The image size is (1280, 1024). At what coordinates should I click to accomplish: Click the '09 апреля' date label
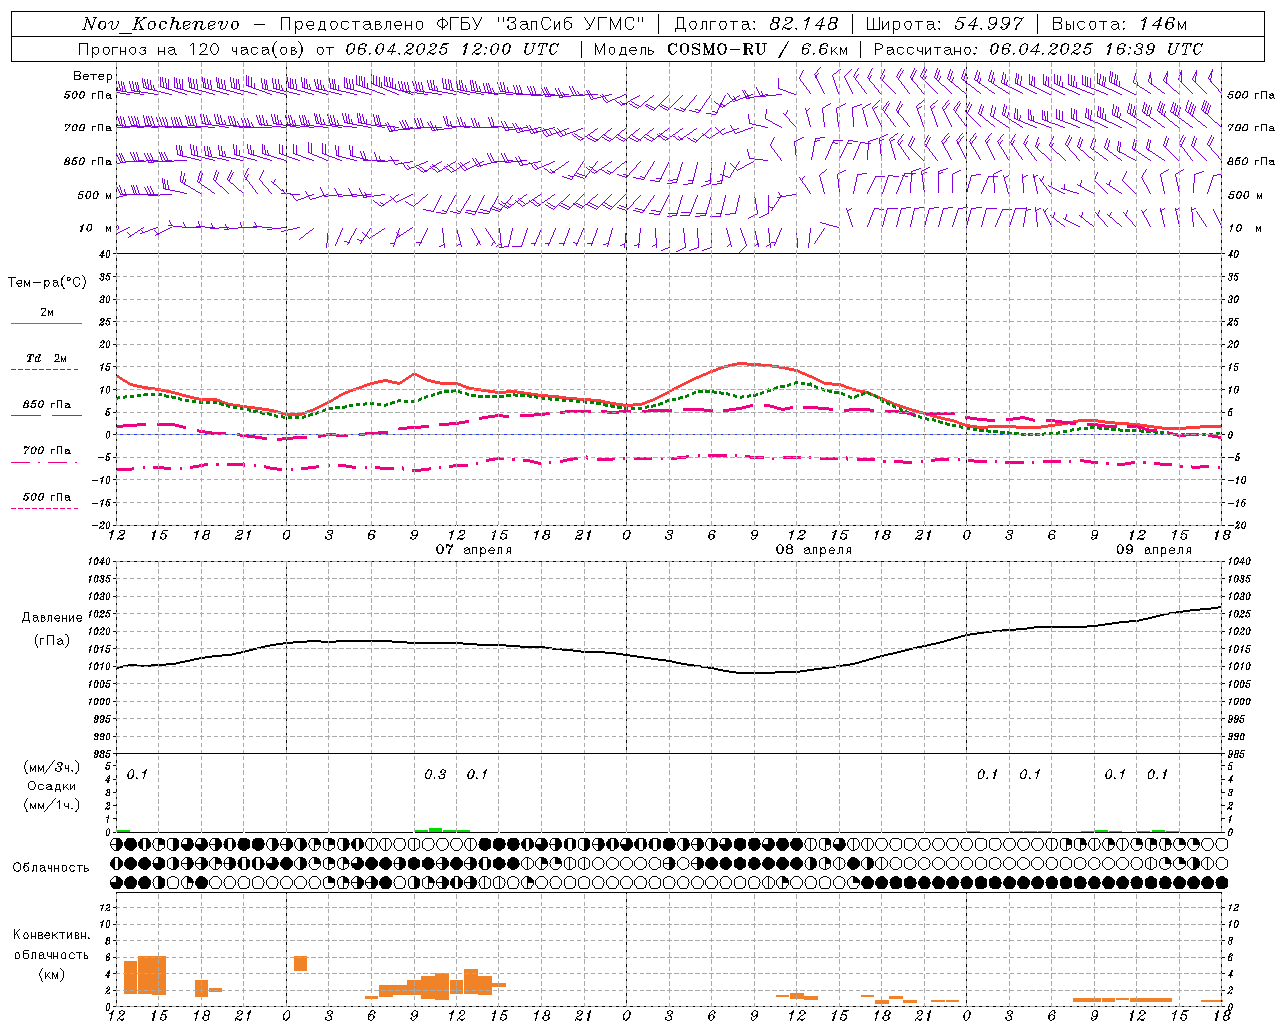click(1154, 550)
